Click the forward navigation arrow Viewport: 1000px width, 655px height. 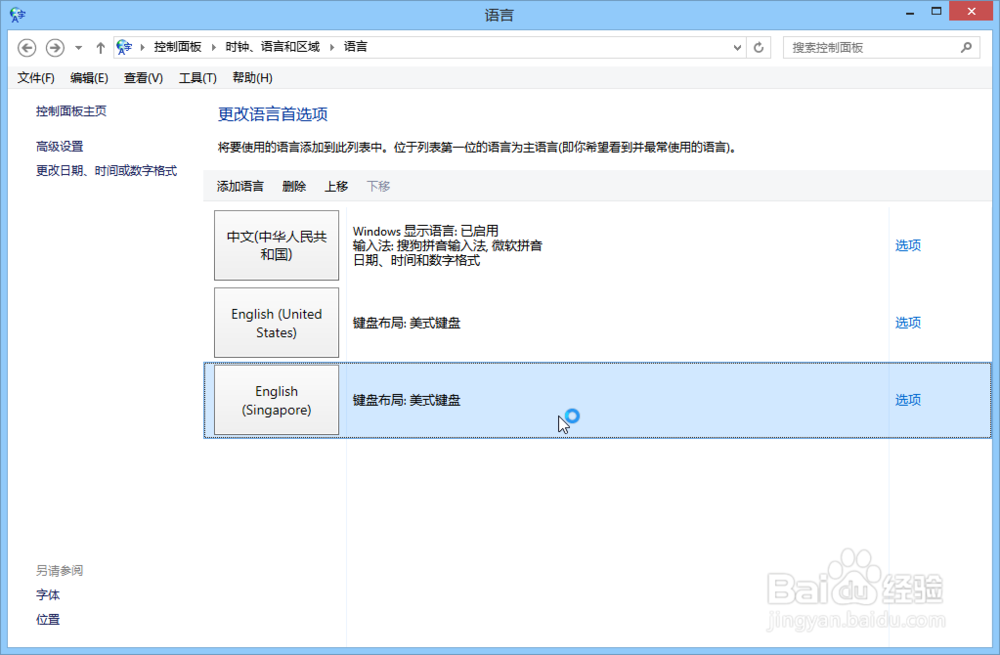coord(55,47)
